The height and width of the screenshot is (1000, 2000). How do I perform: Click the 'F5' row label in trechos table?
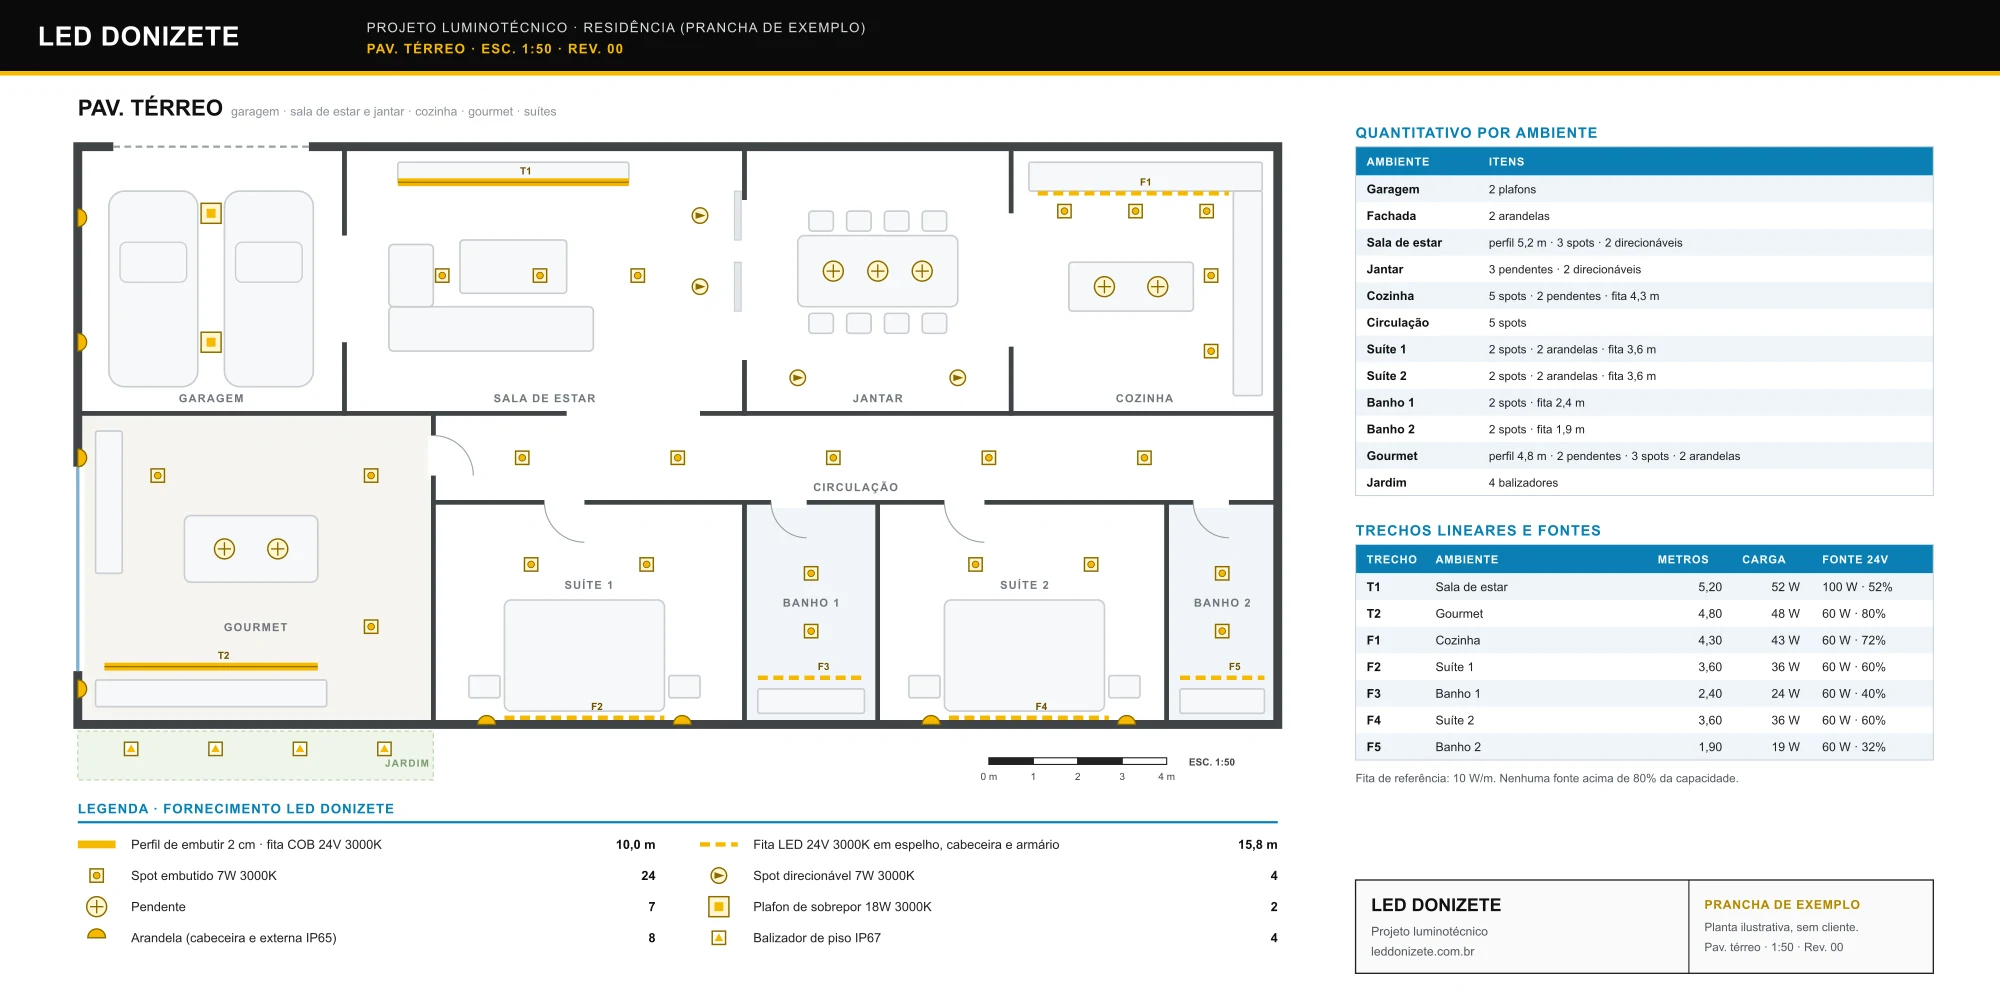(x=1374, y=747)
